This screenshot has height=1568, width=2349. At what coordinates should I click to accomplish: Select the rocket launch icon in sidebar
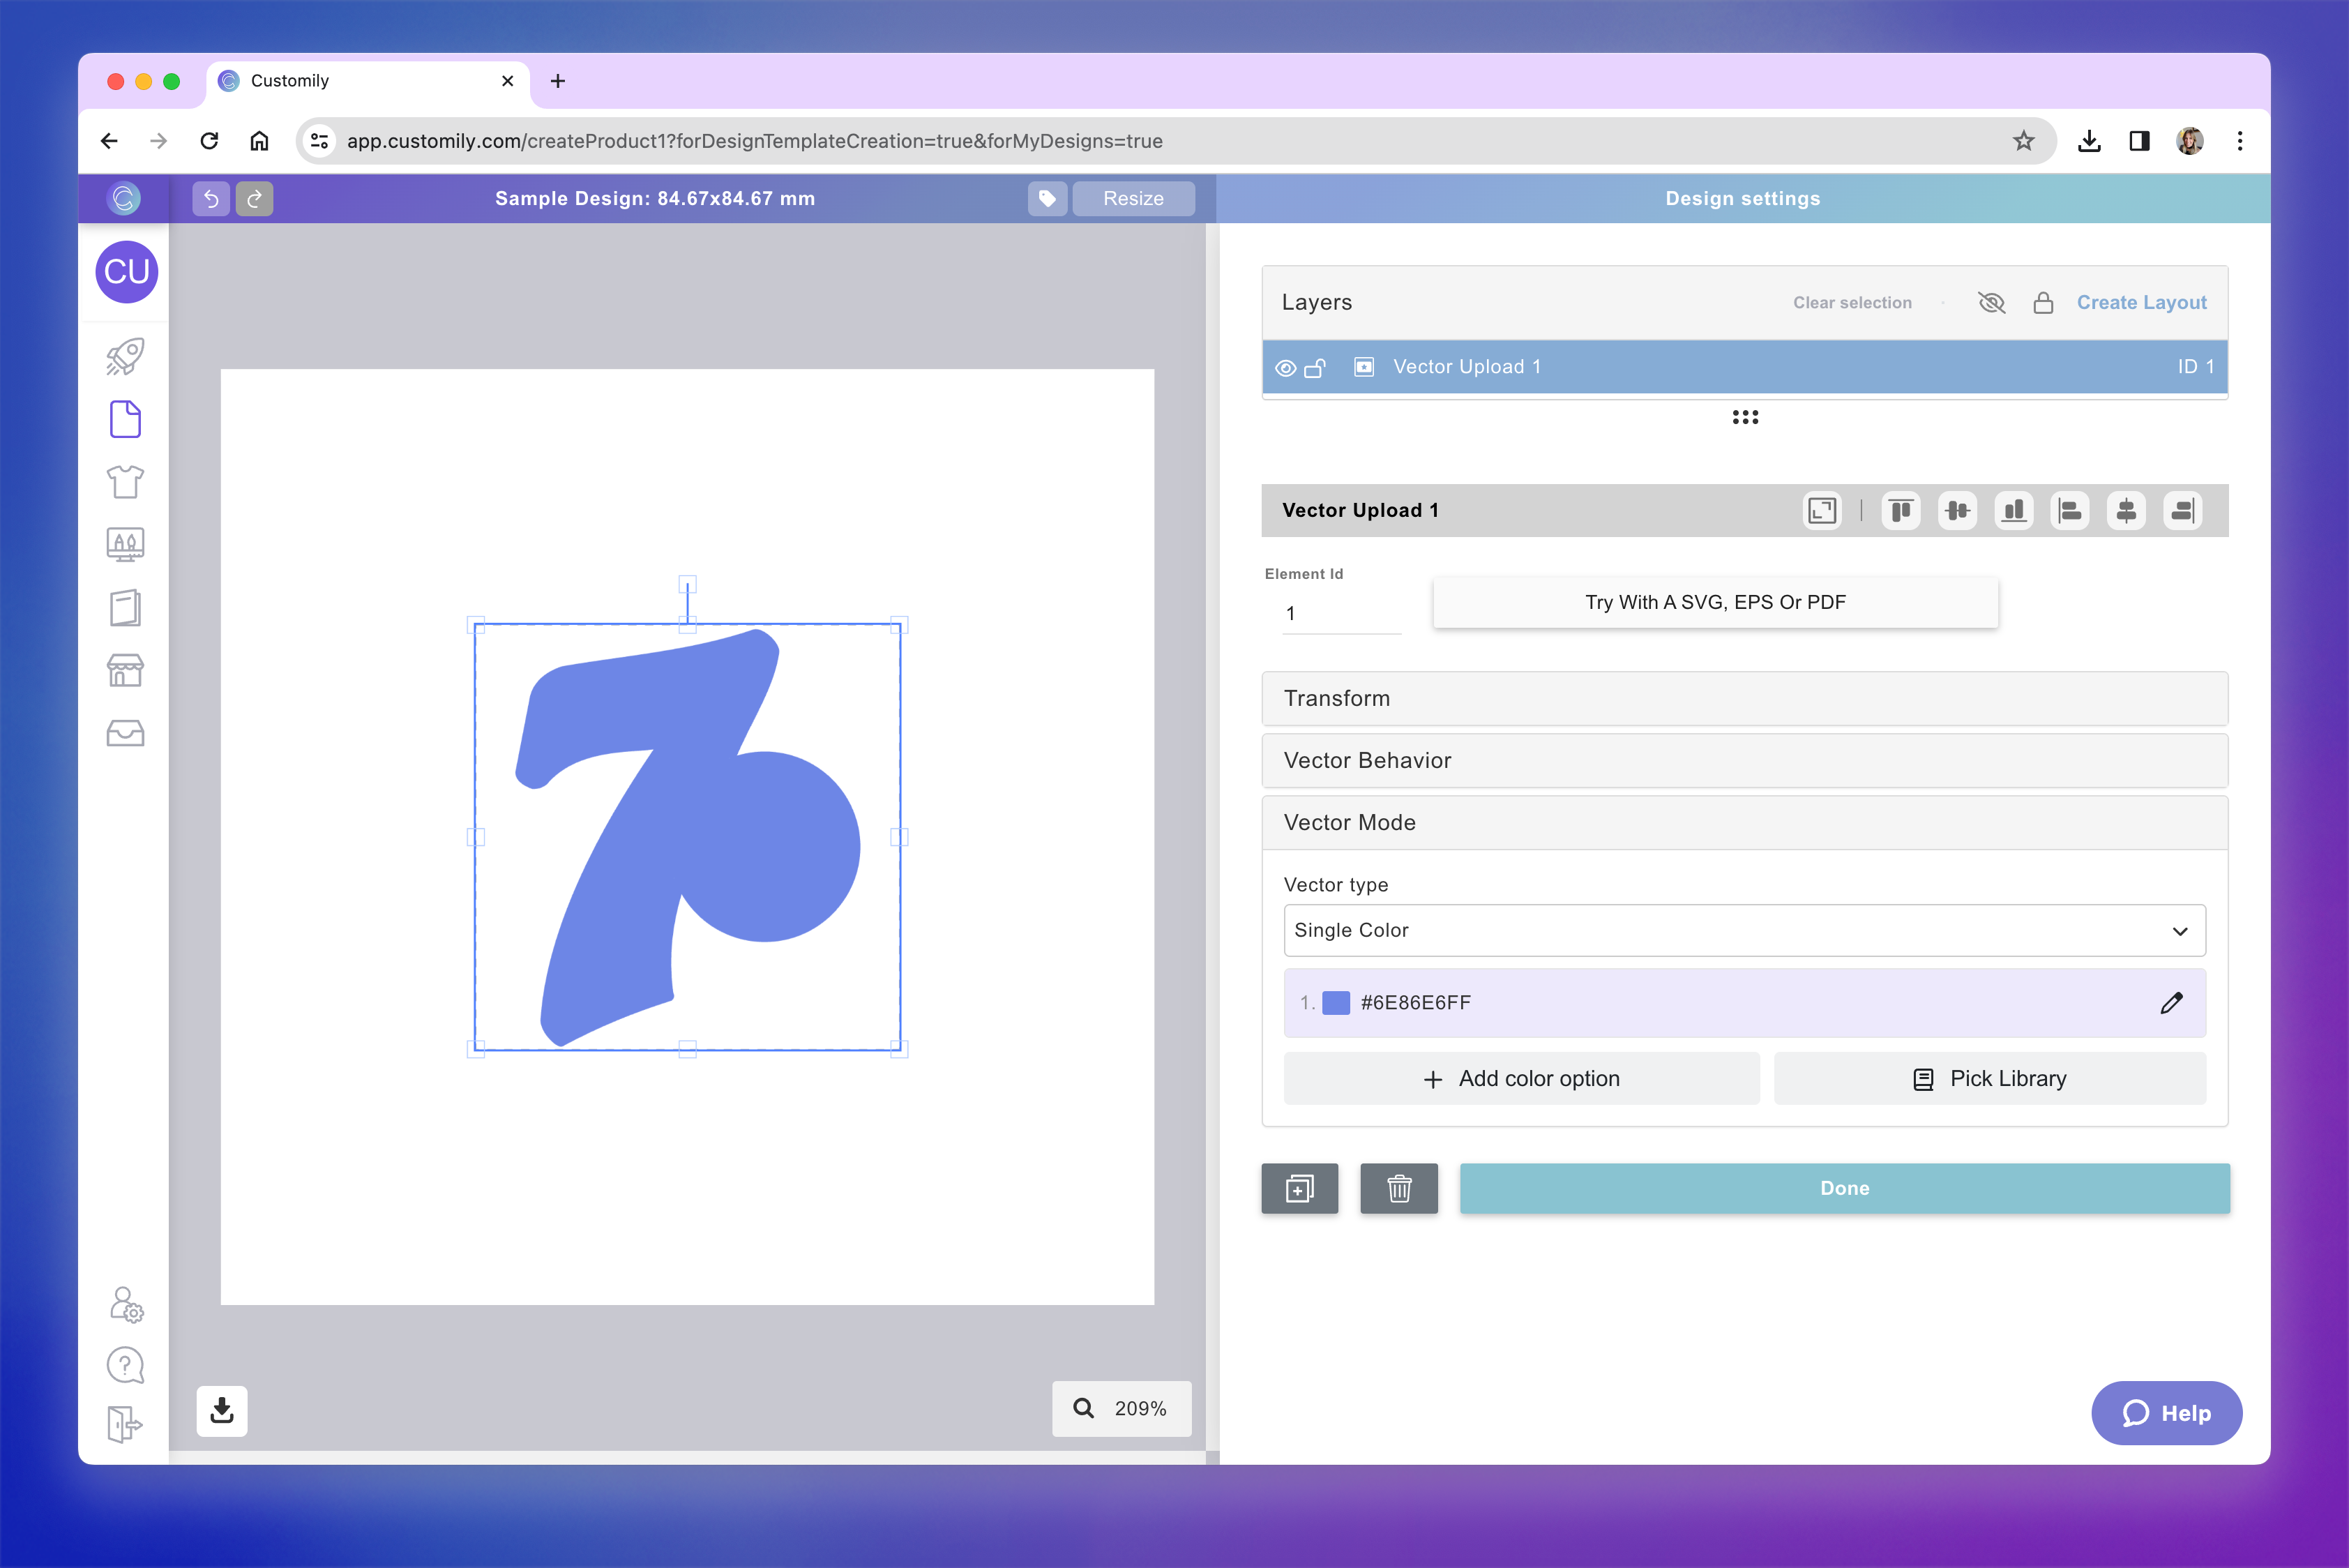125,357
